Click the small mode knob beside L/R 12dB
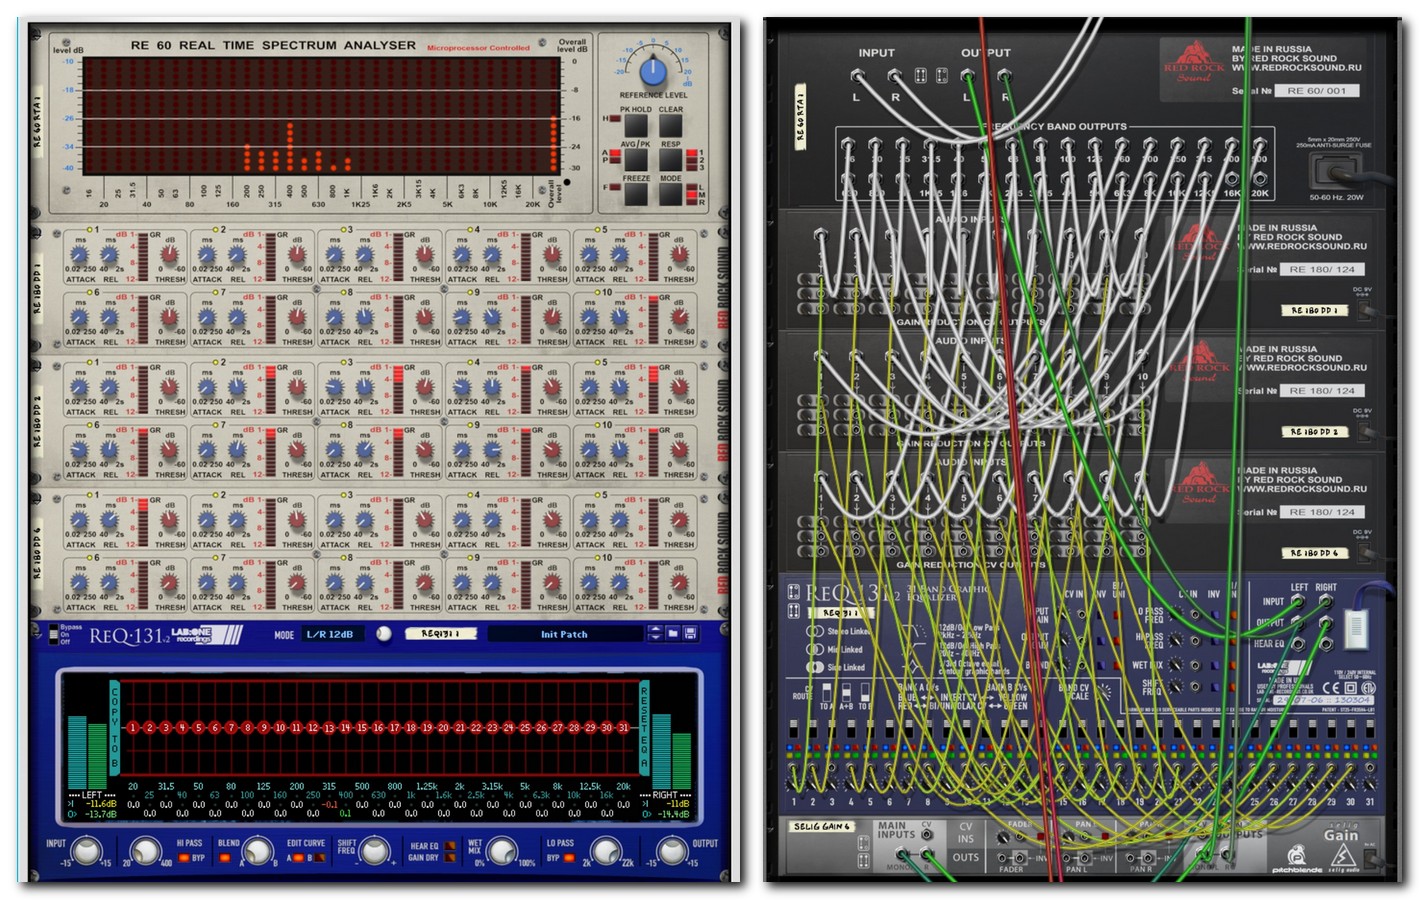Image resolution: width=1421 pixels, height=900 pixels. (383, 634)
